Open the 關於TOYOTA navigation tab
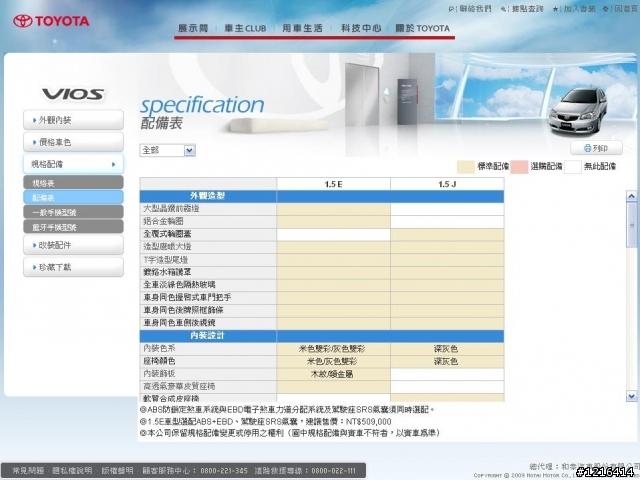 pyautogui.click(x=422, y=28)
